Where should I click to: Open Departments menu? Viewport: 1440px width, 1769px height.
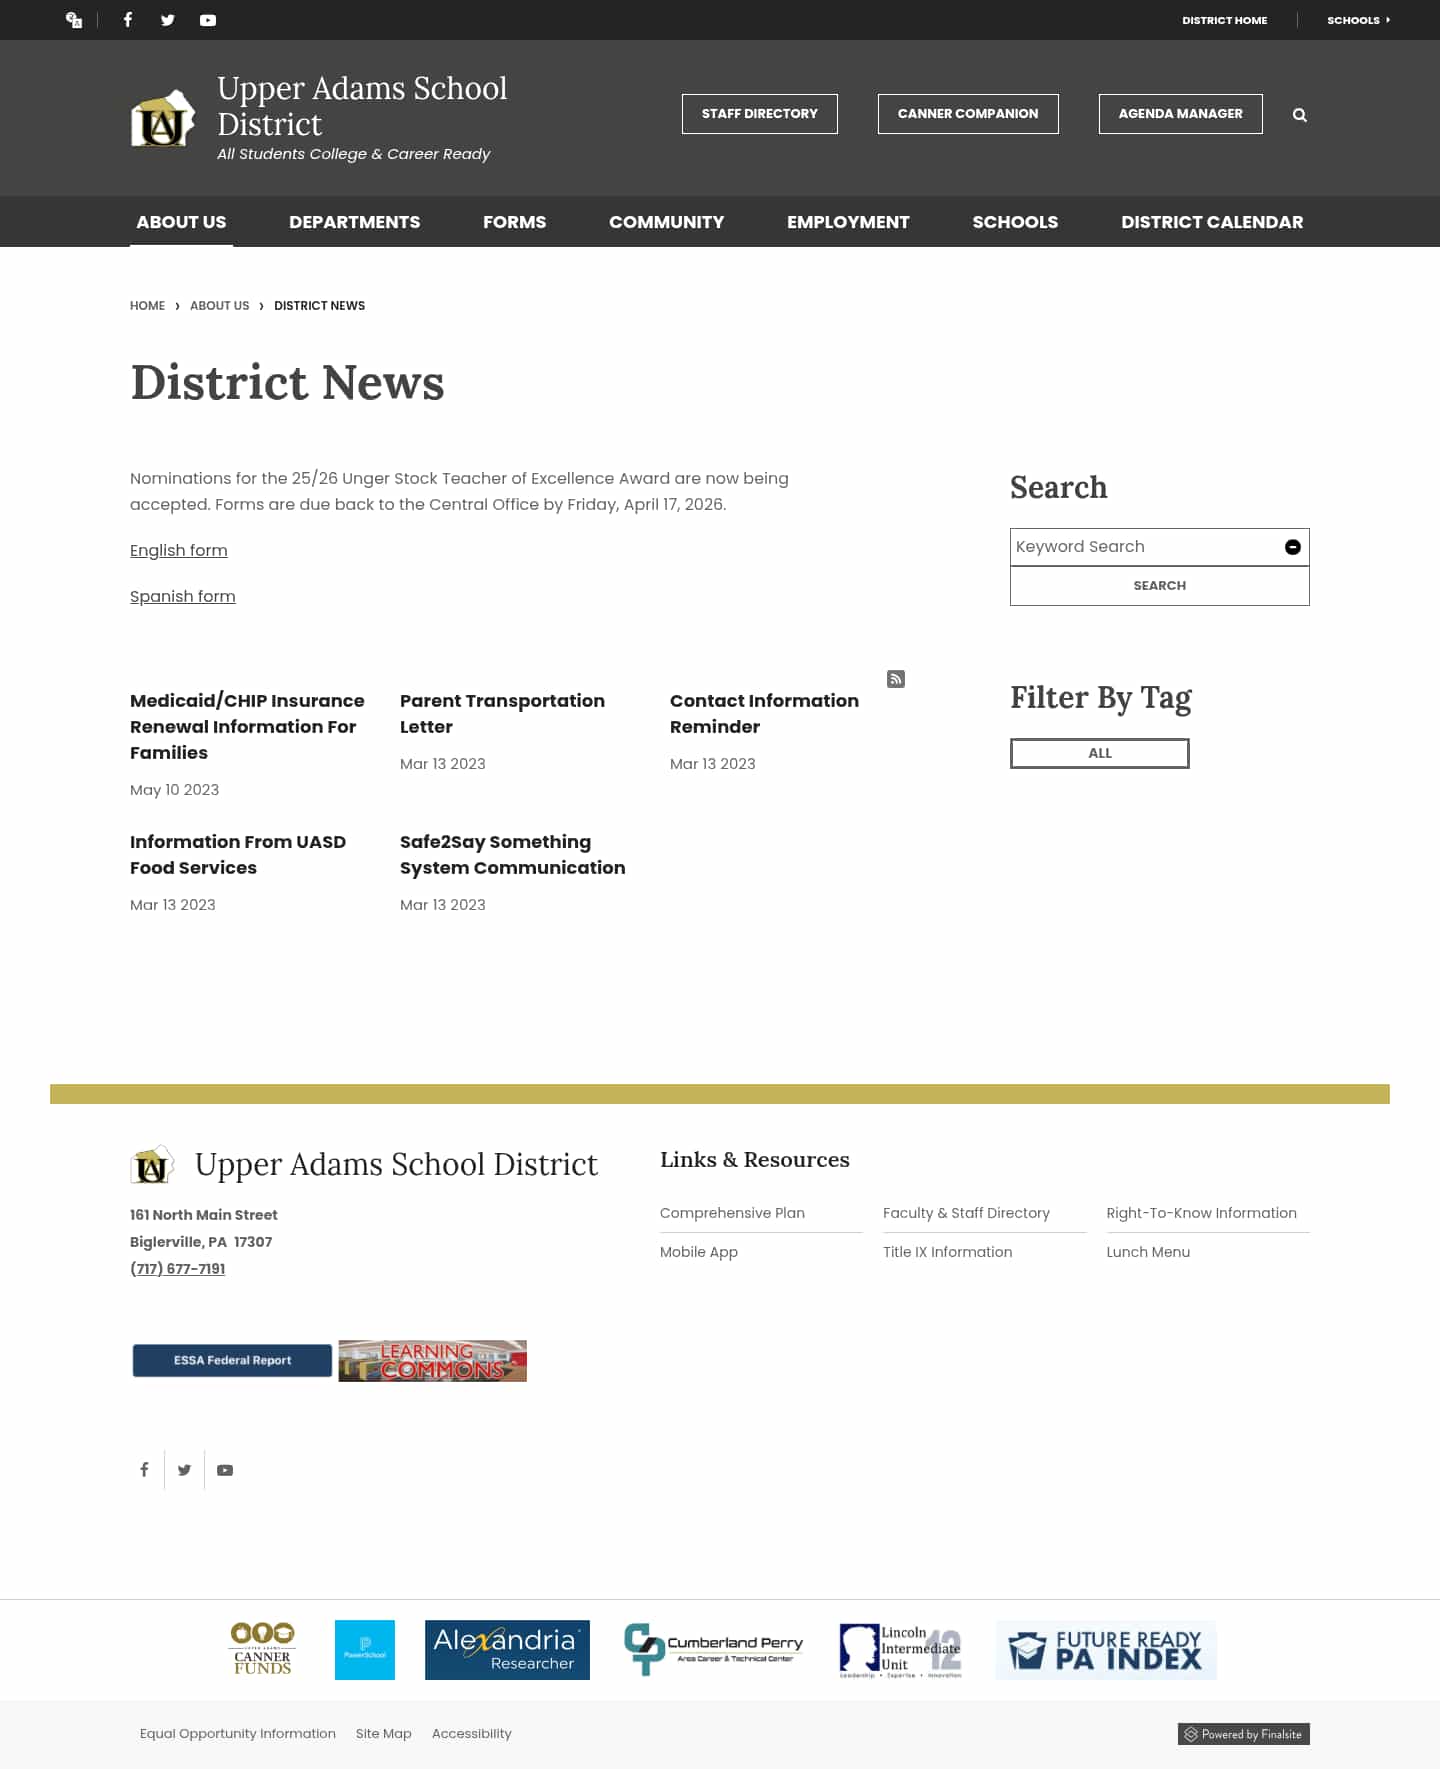355,222
